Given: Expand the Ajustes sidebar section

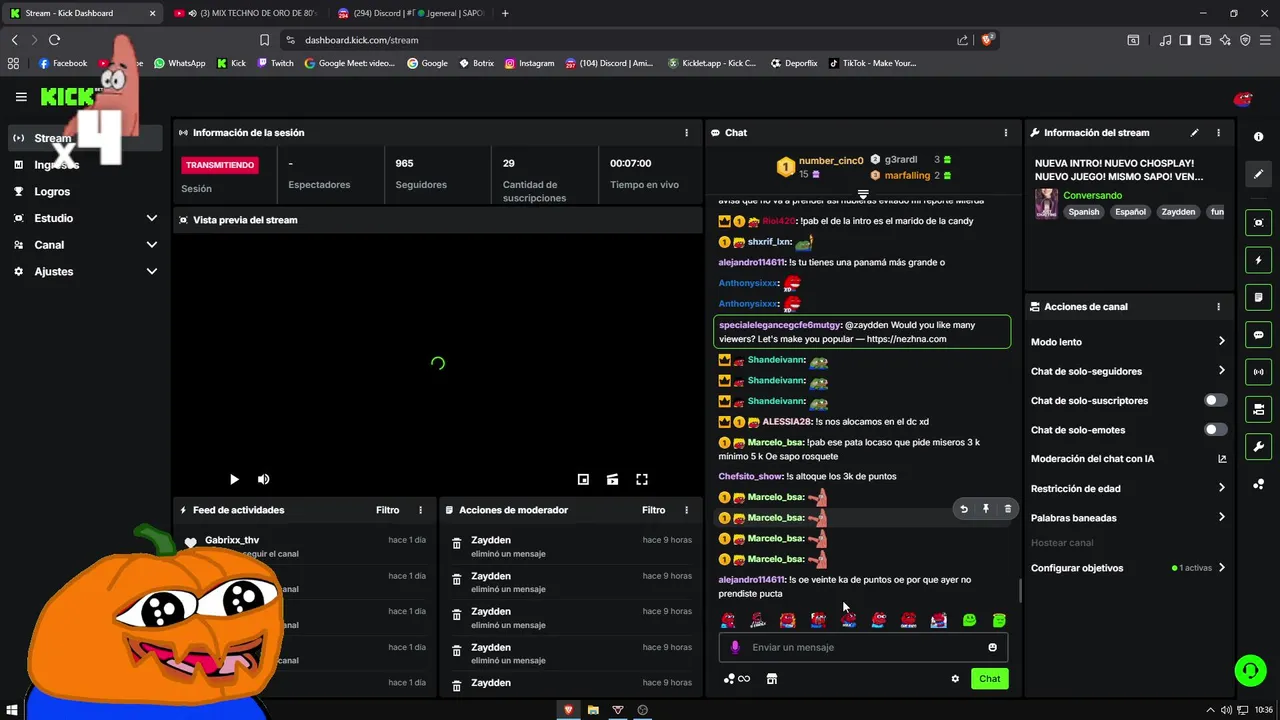Looking at the screenshot, I should tap(152, 271).
